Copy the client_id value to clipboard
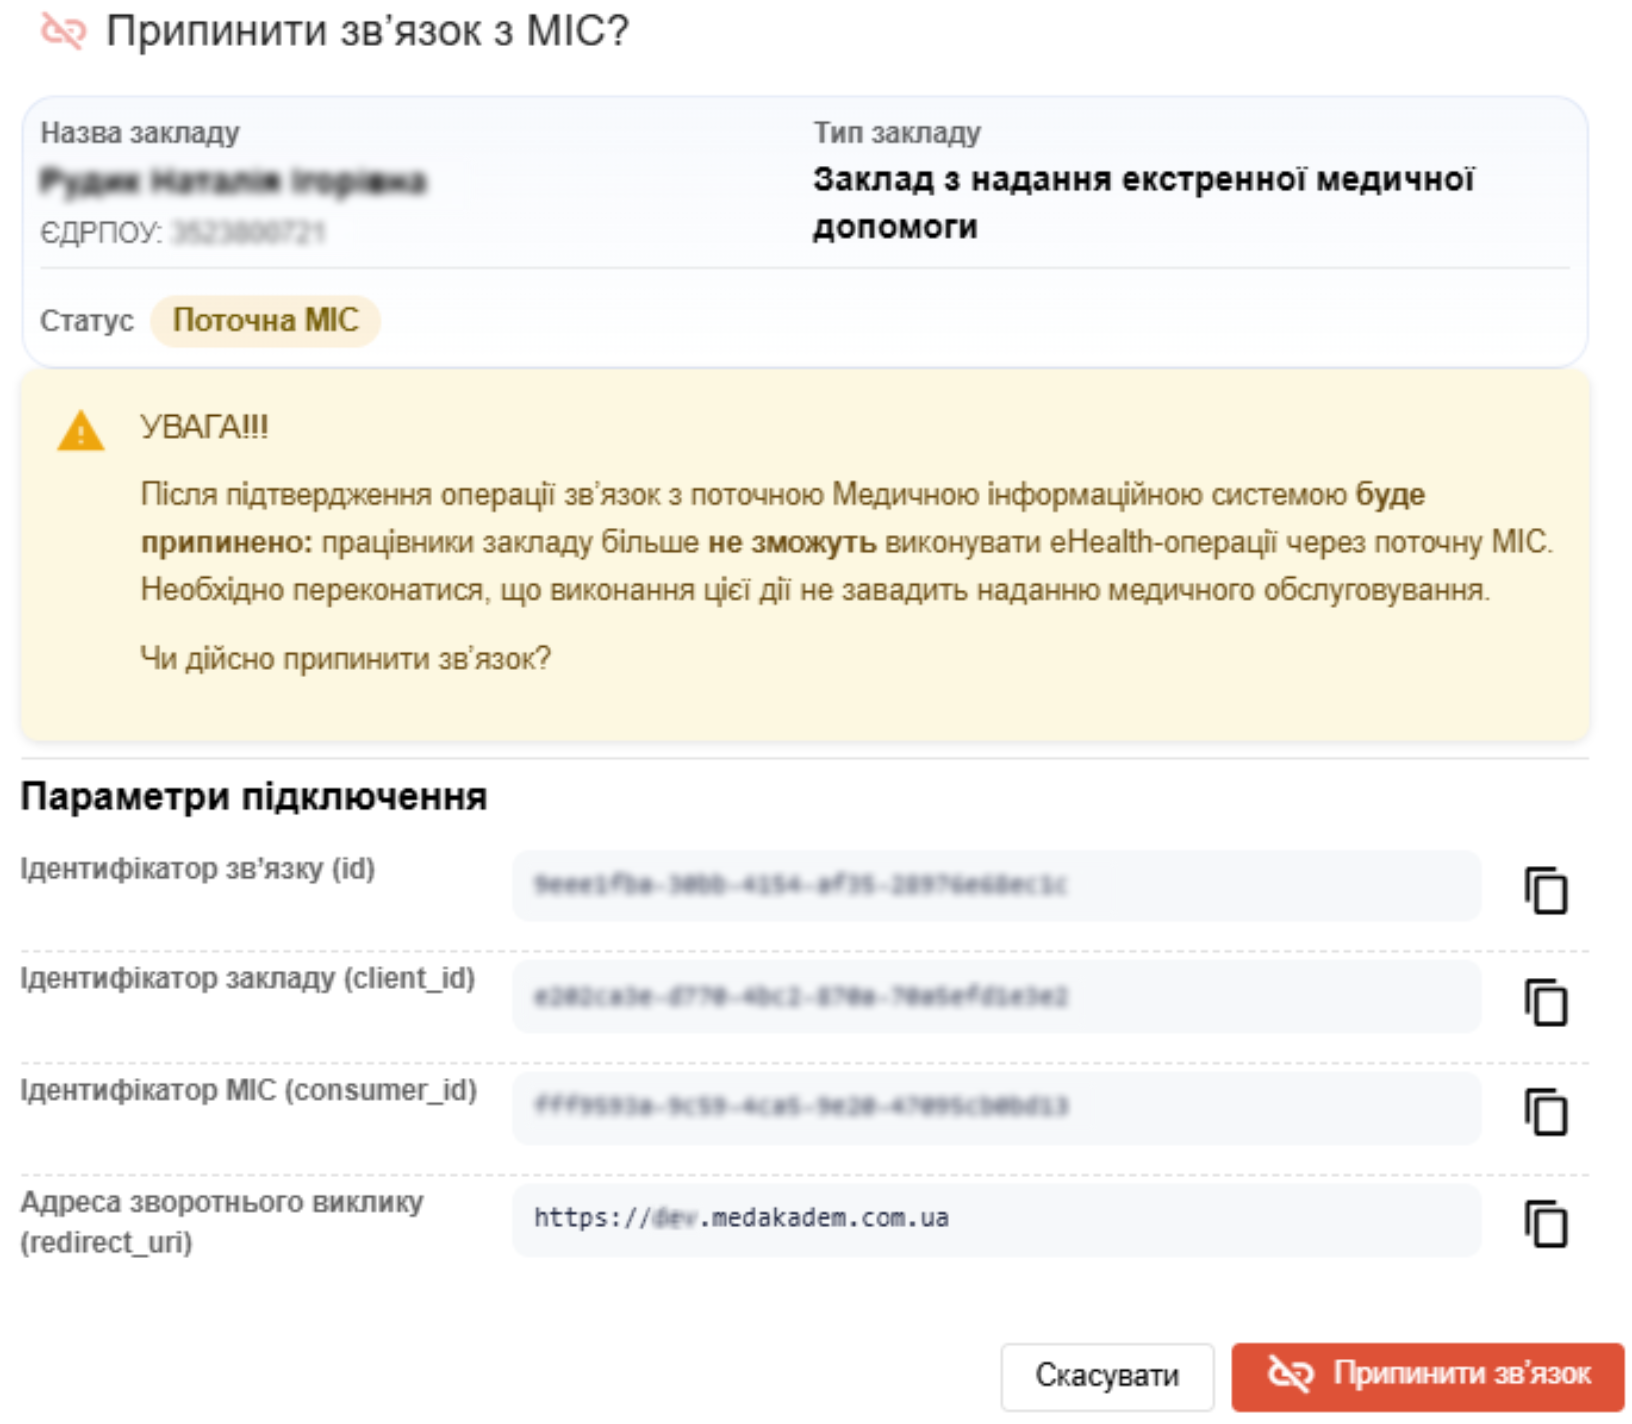Viewport: 1632px width, 1424px height. click(x=1546, y=1002)
